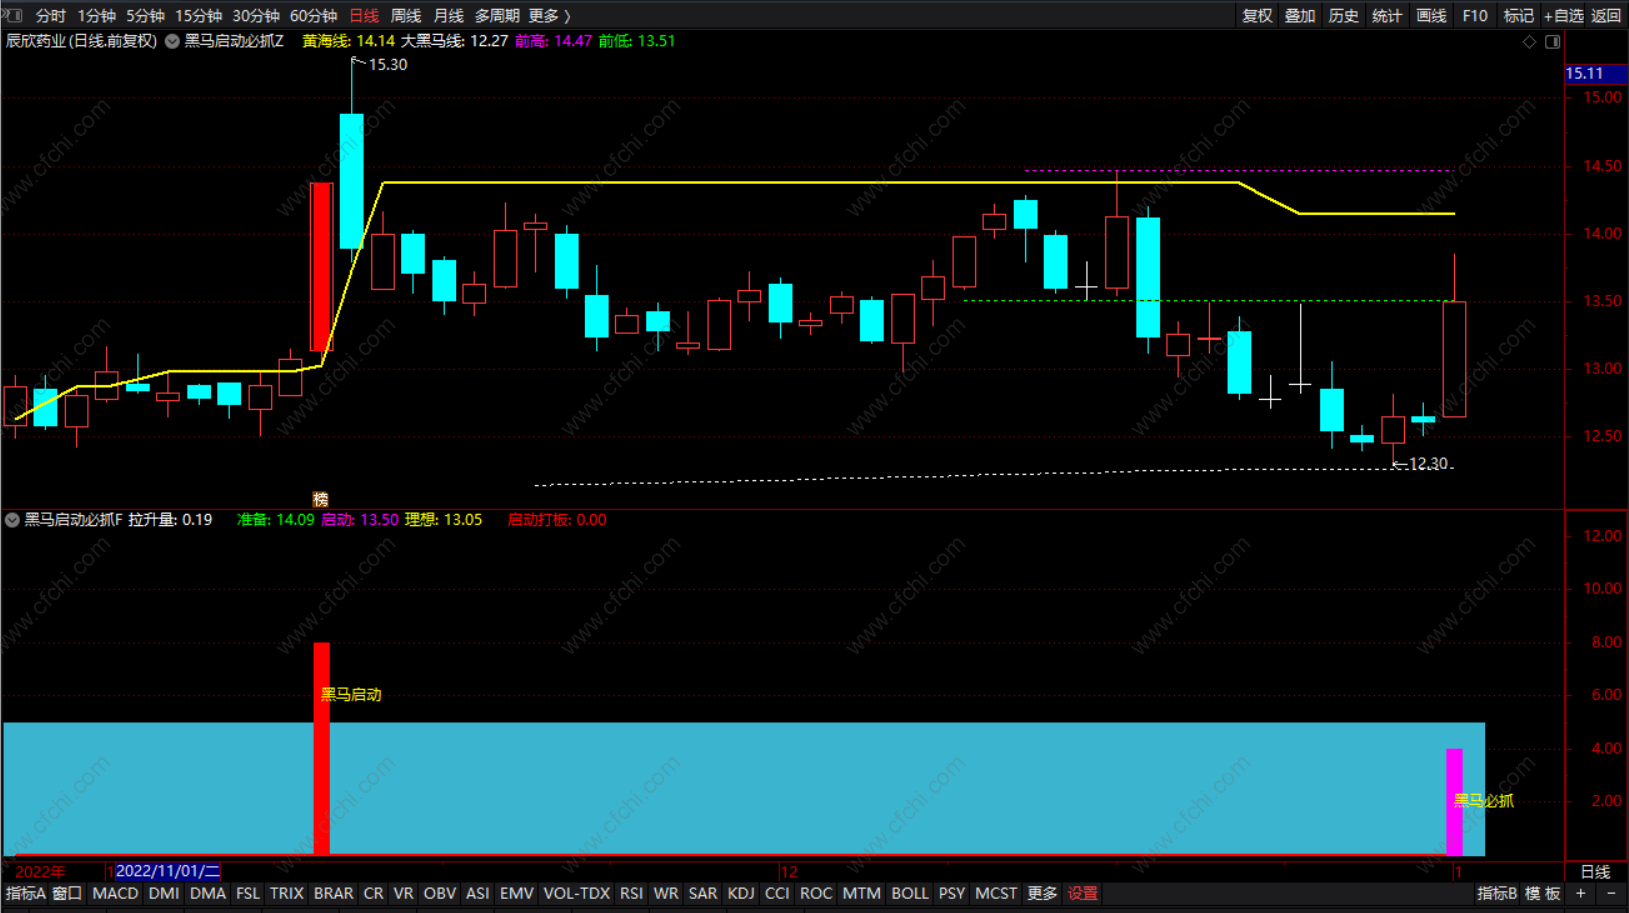Switch to 分时 intraday view
Image resolution: width=1629 pixels, height=913 pixels.
[x=50, y=16]
